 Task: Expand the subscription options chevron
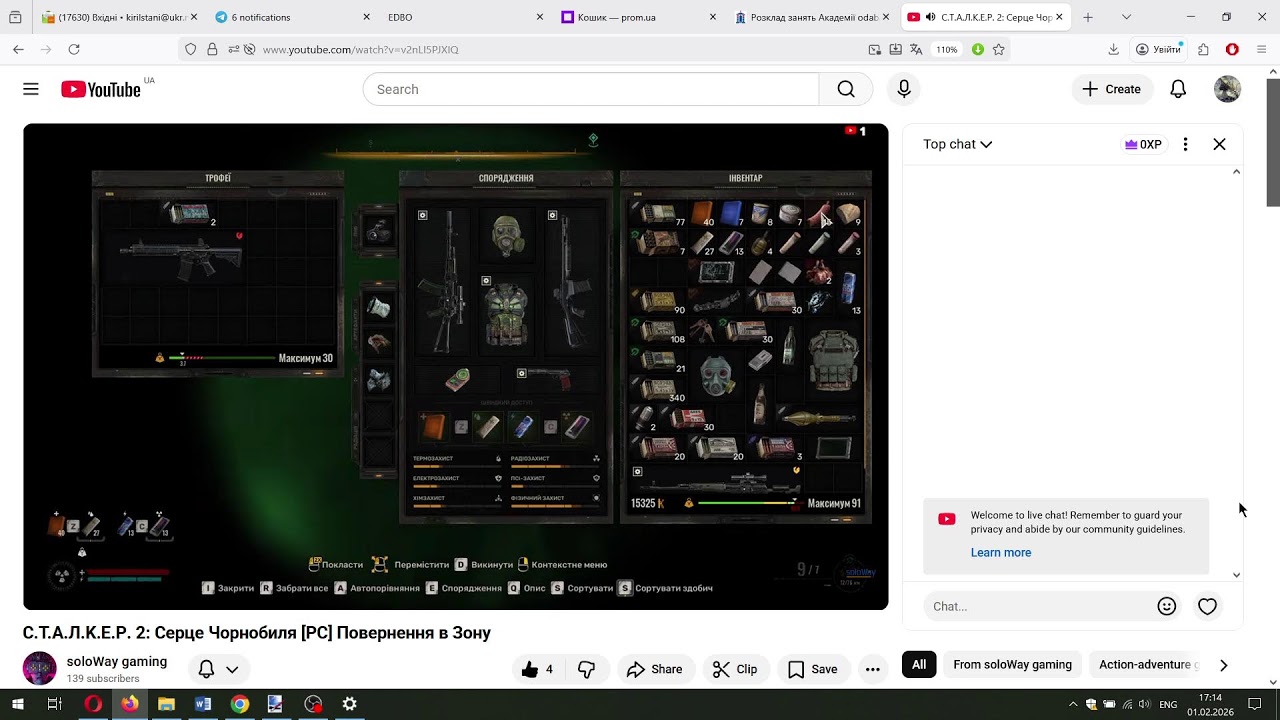(232, 669)
